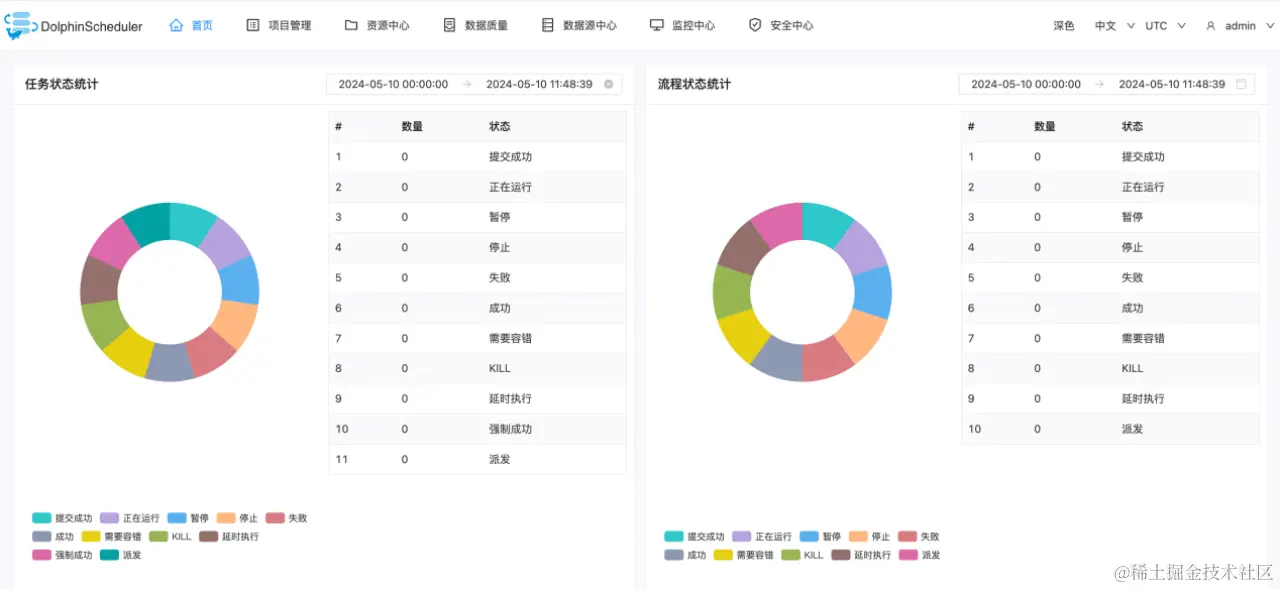Image resolution: width=1280 pixels, height=589 pixels.
Task: Click 任务状态统计 start date 2024-05-10 00:00:00
Action: tap(393, 84)
